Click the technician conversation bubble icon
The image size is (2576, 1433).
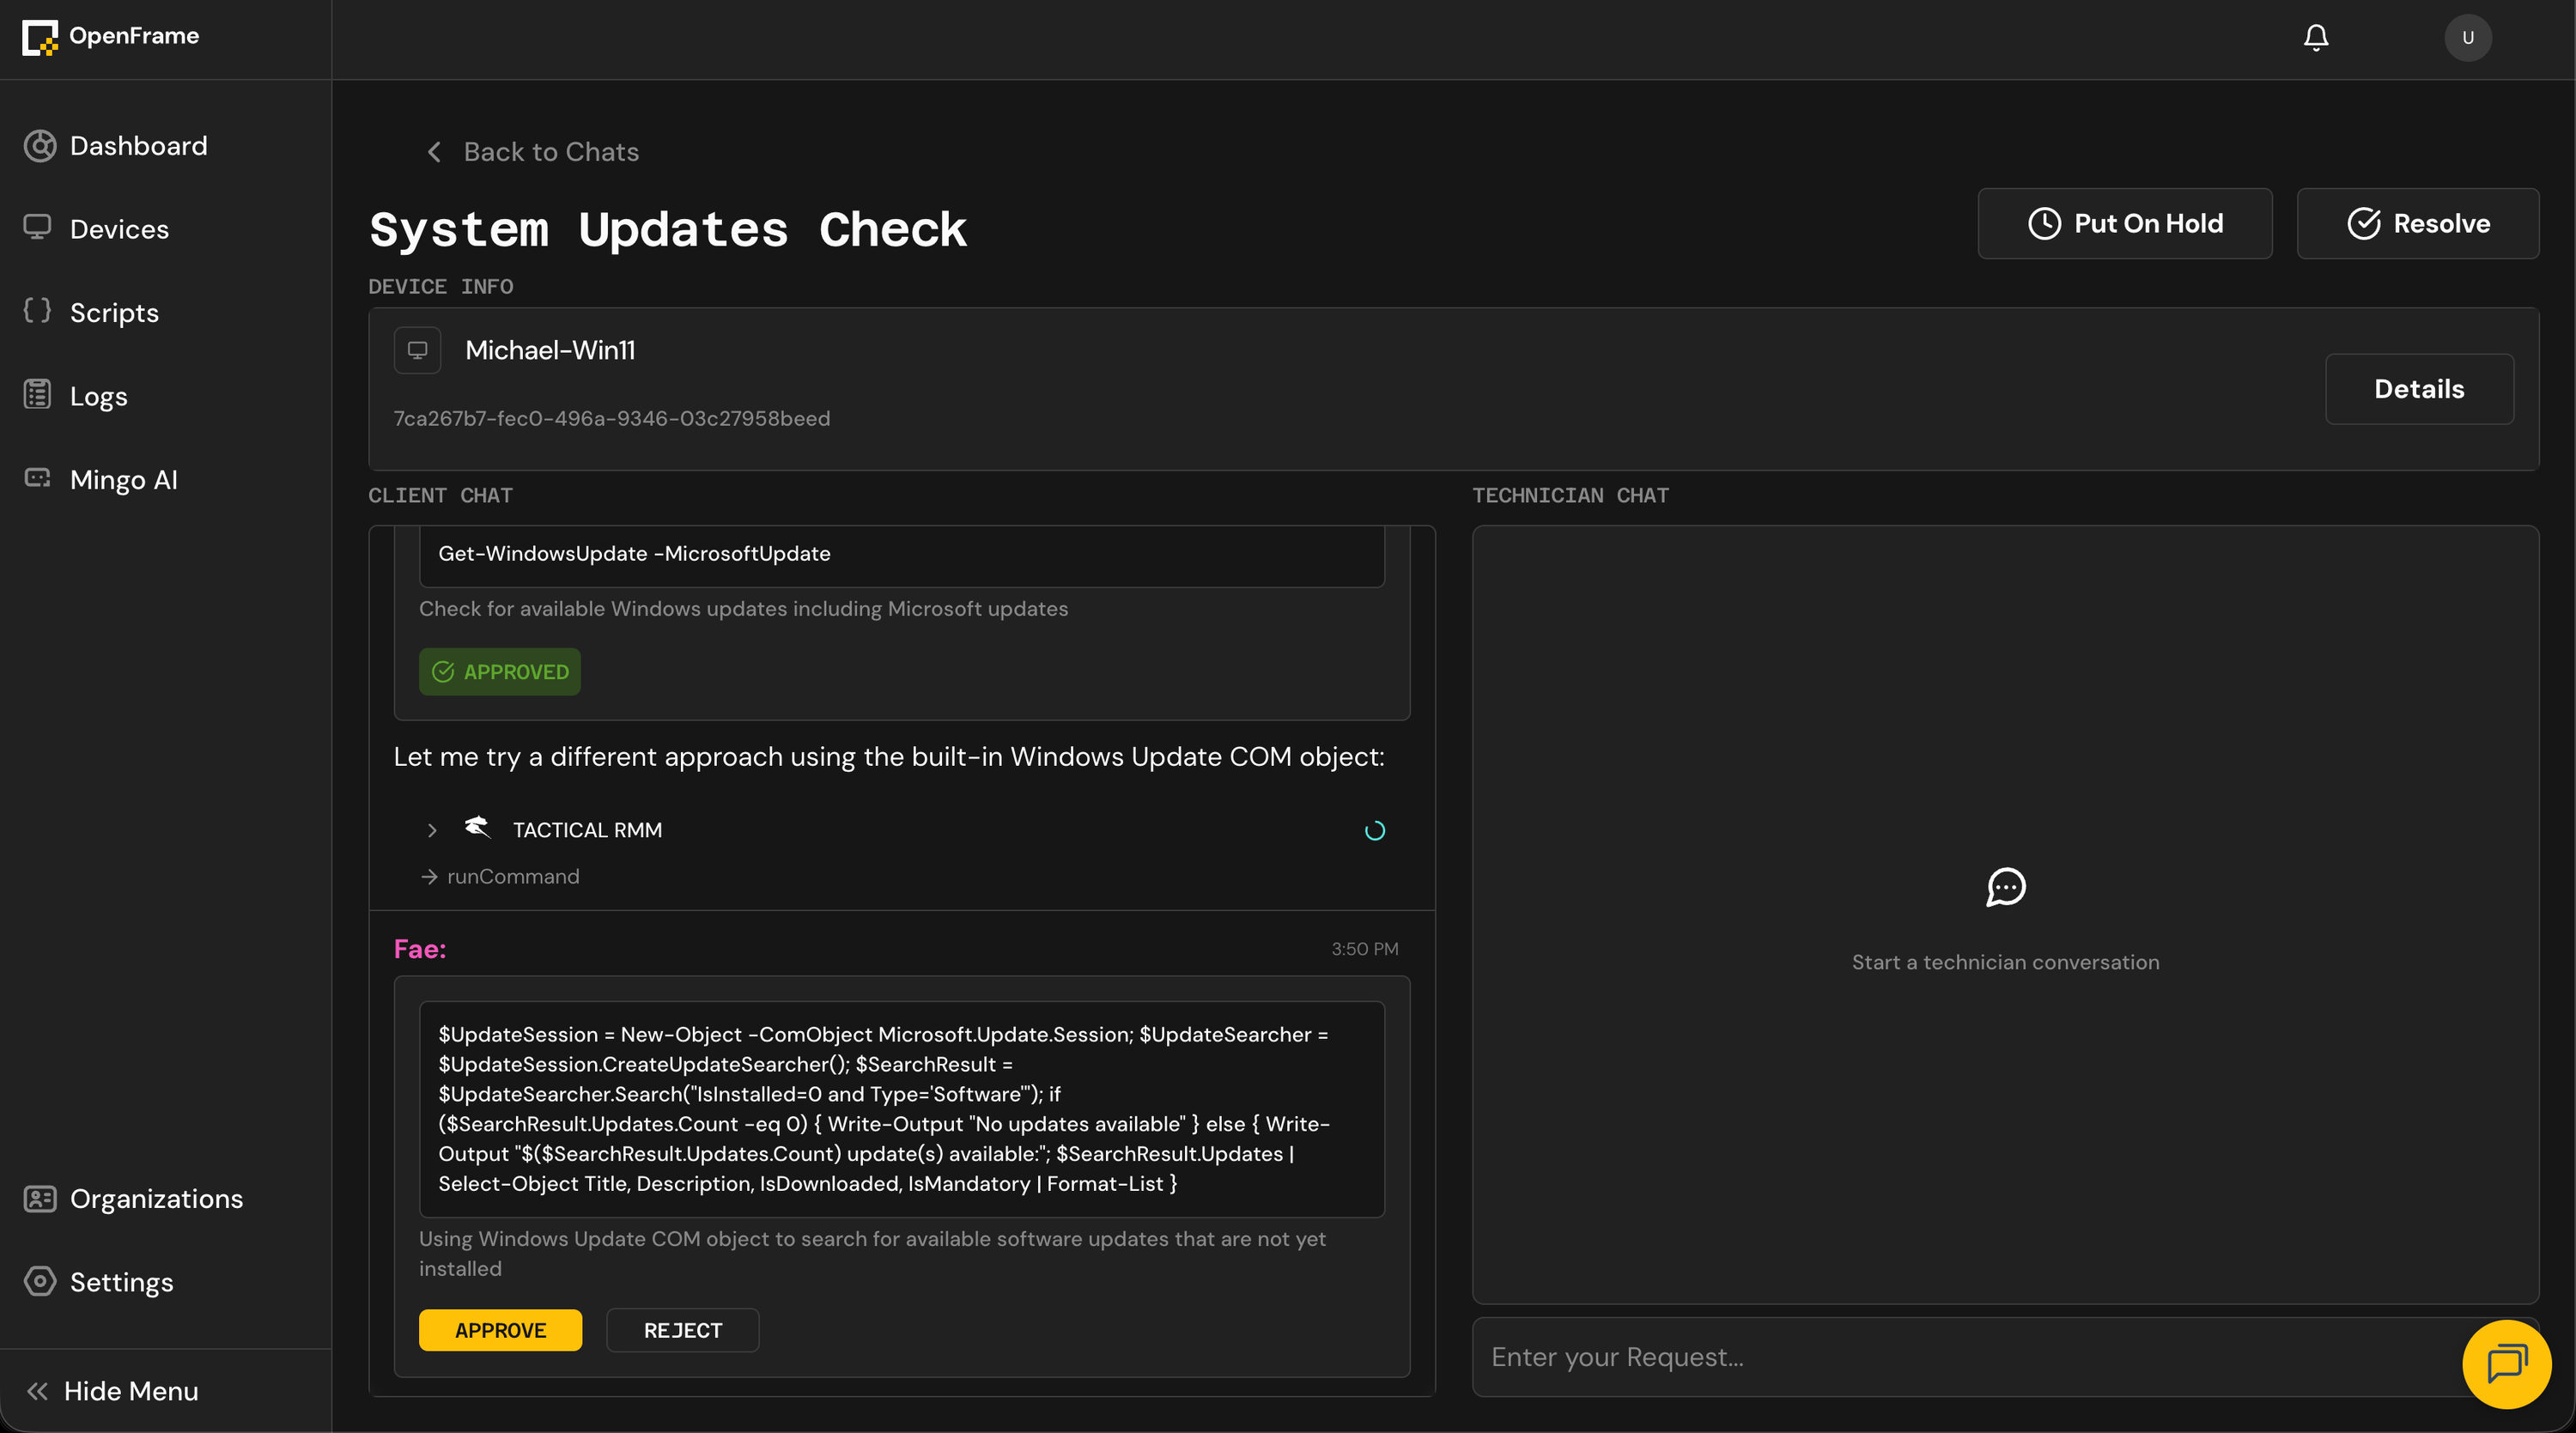[x=2005, y=887]
